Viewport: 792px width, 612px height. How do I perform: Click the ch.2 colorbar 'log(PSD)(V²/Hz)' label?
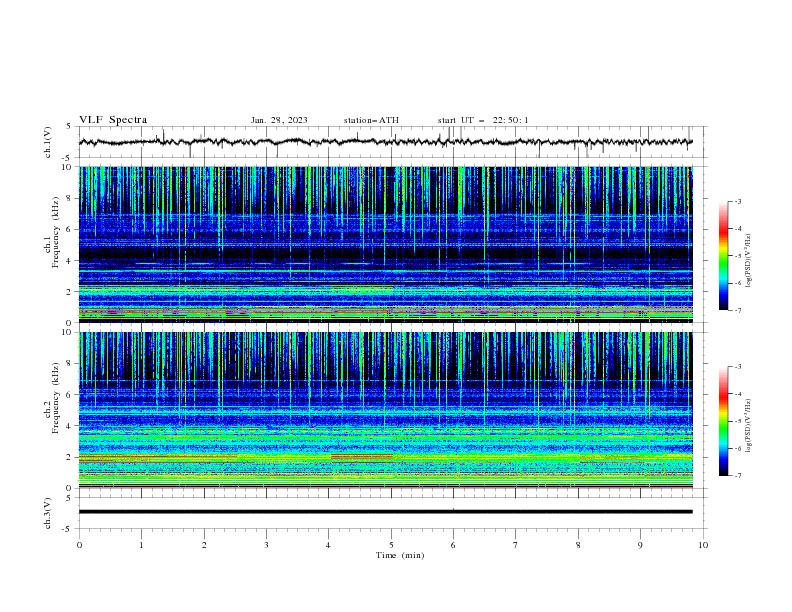pos(748,426)
